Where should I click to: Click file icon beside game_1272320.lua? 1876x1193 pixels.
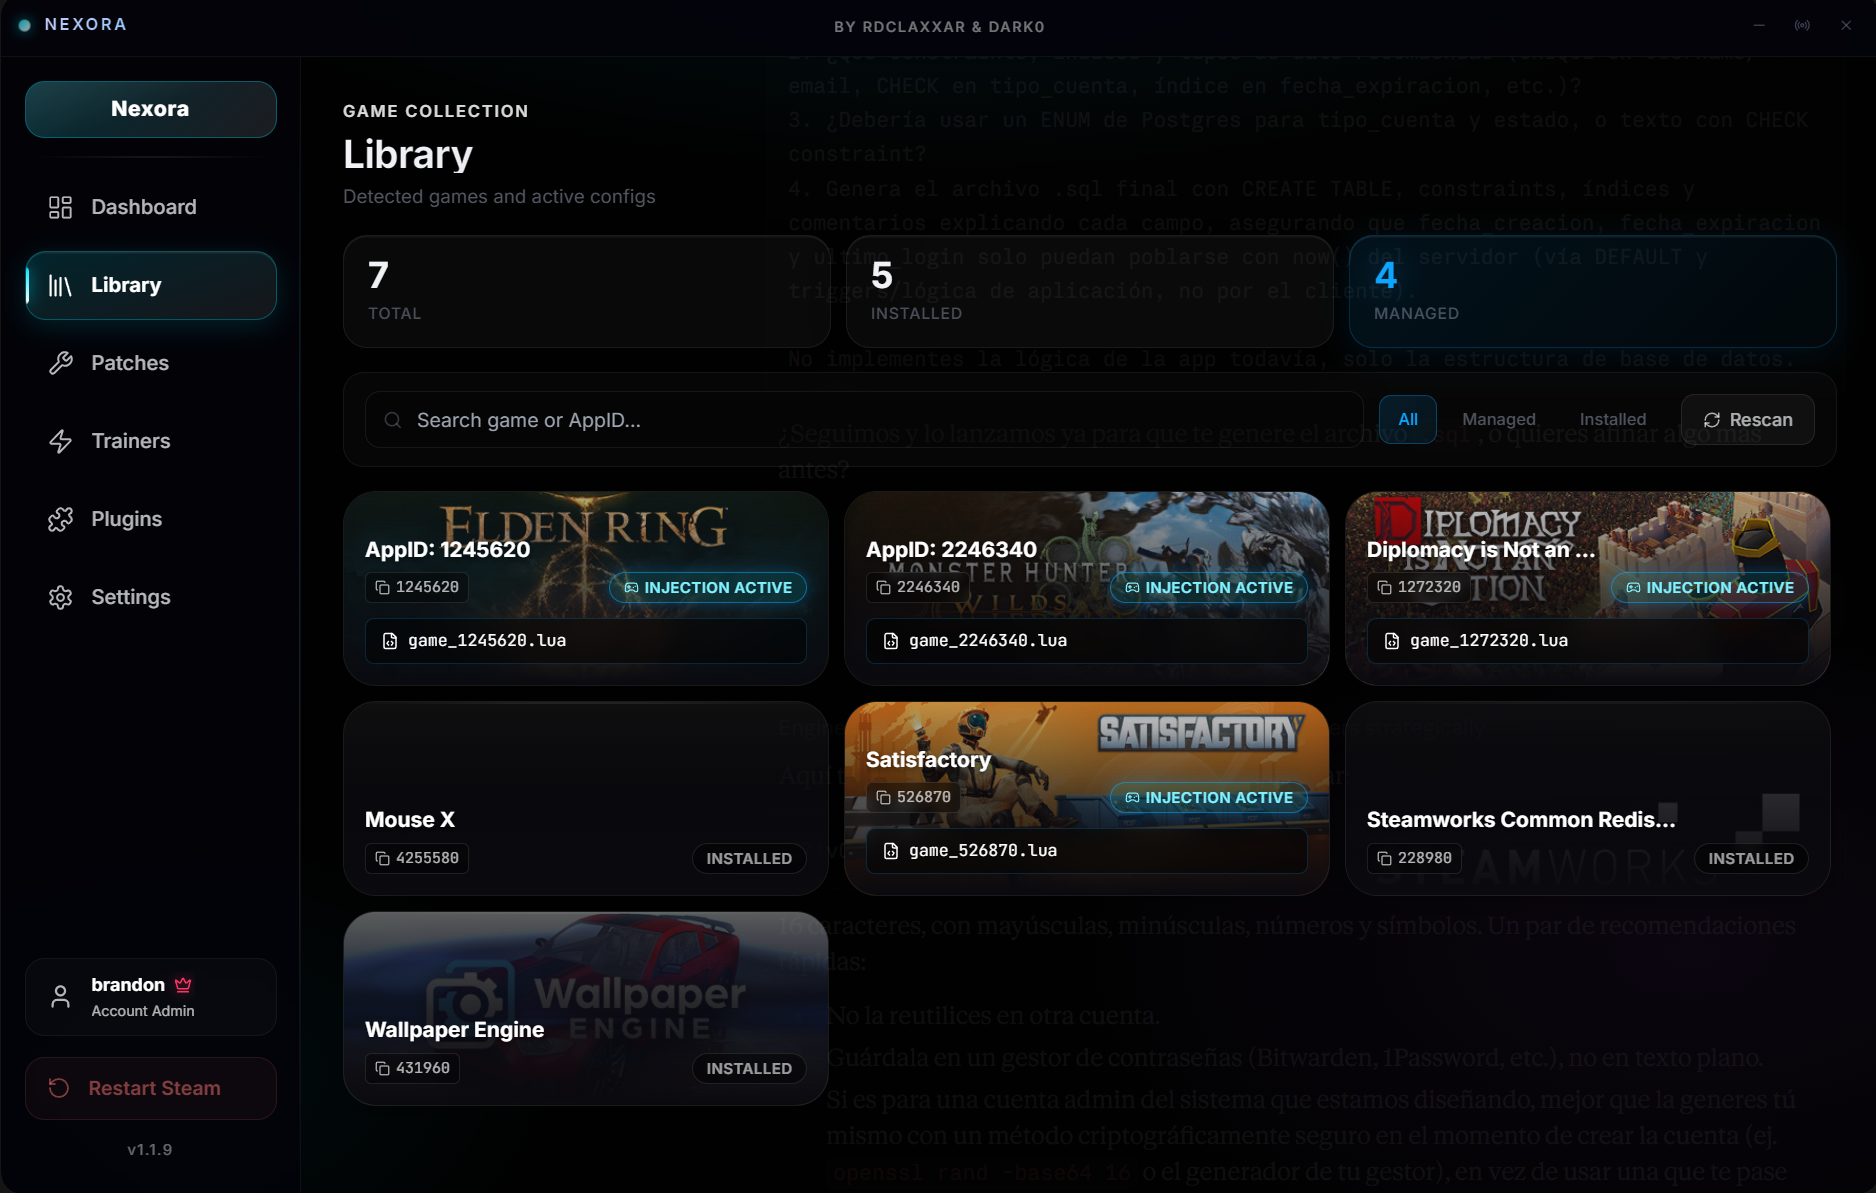[x=1392, y=641]
